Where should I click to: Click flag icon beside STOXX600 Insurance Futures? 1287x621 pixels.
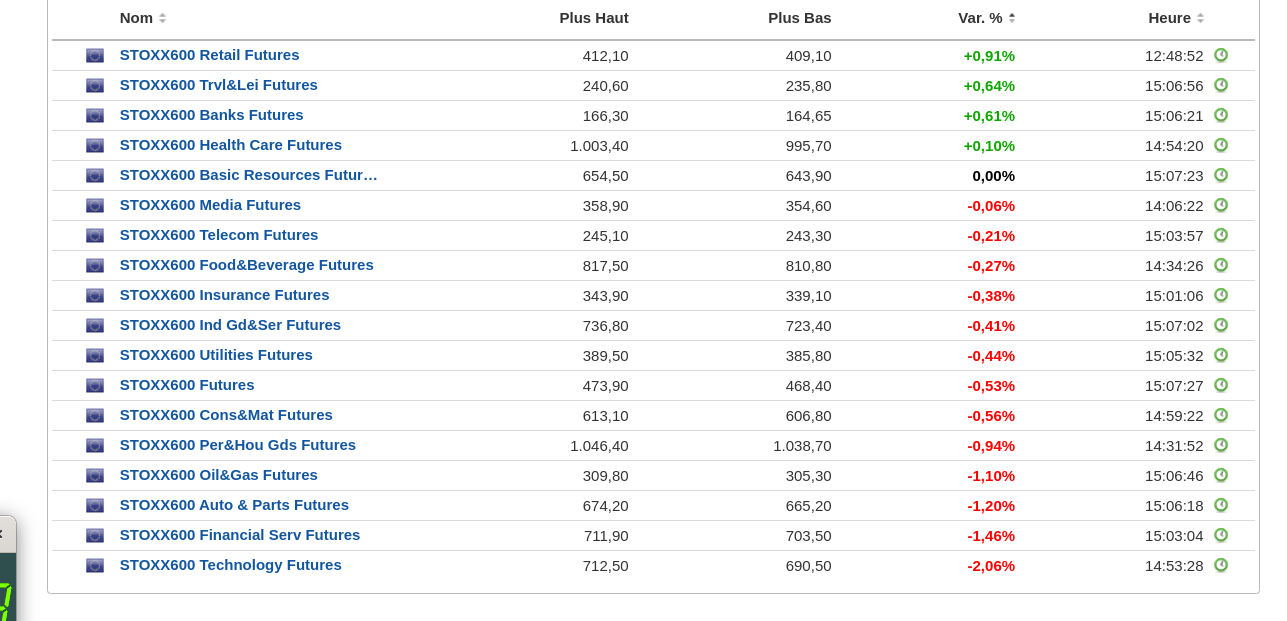(95, 296)
